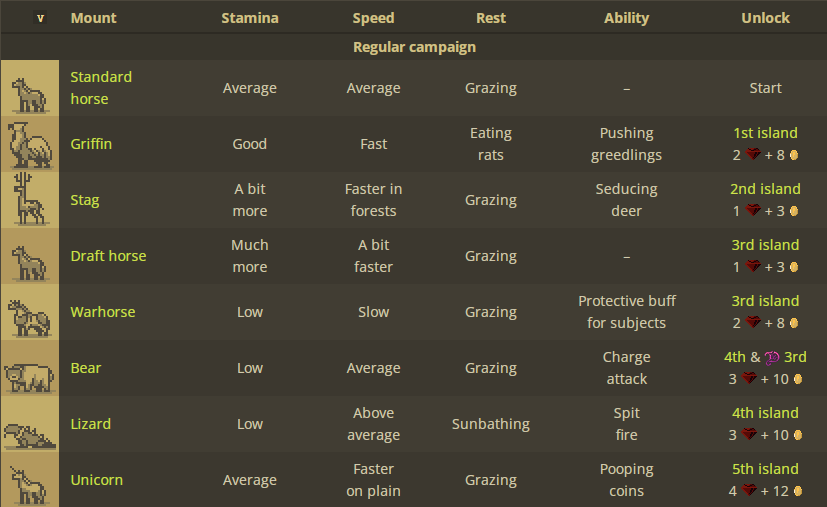
Task: Follow the Lizard link
Action: (x=91, y=424)
